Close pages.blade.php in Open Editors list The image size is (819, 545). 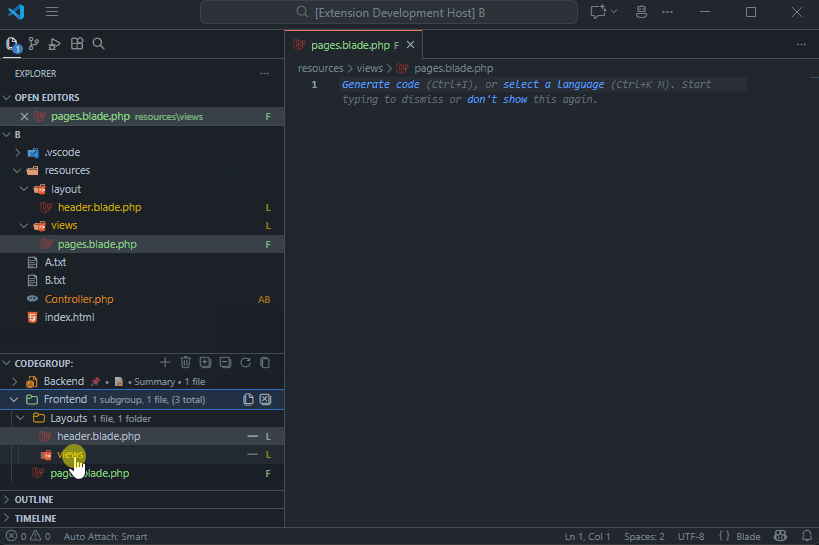coord(24,117)
